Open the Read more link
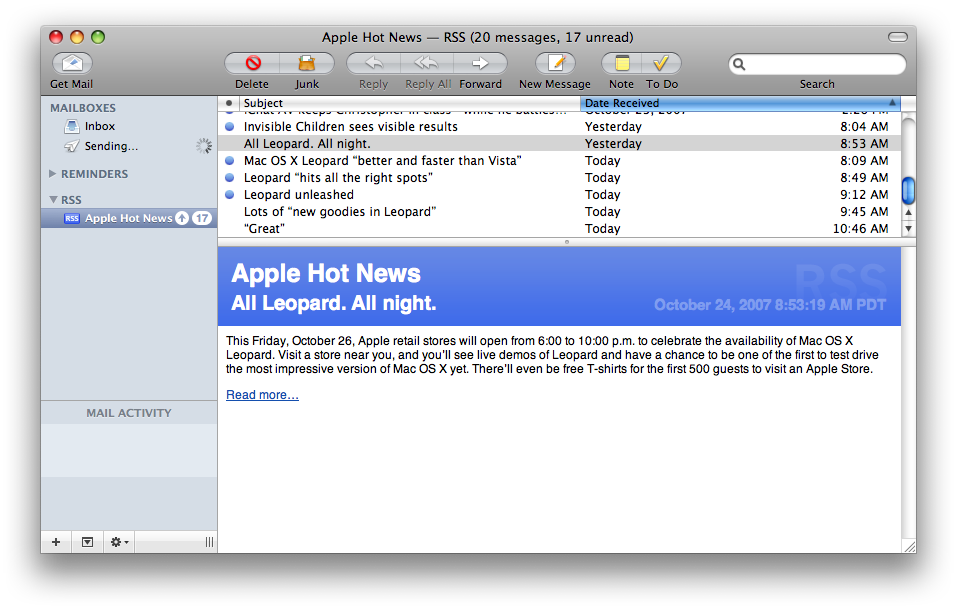957x609 pixels. click(262, 395)
